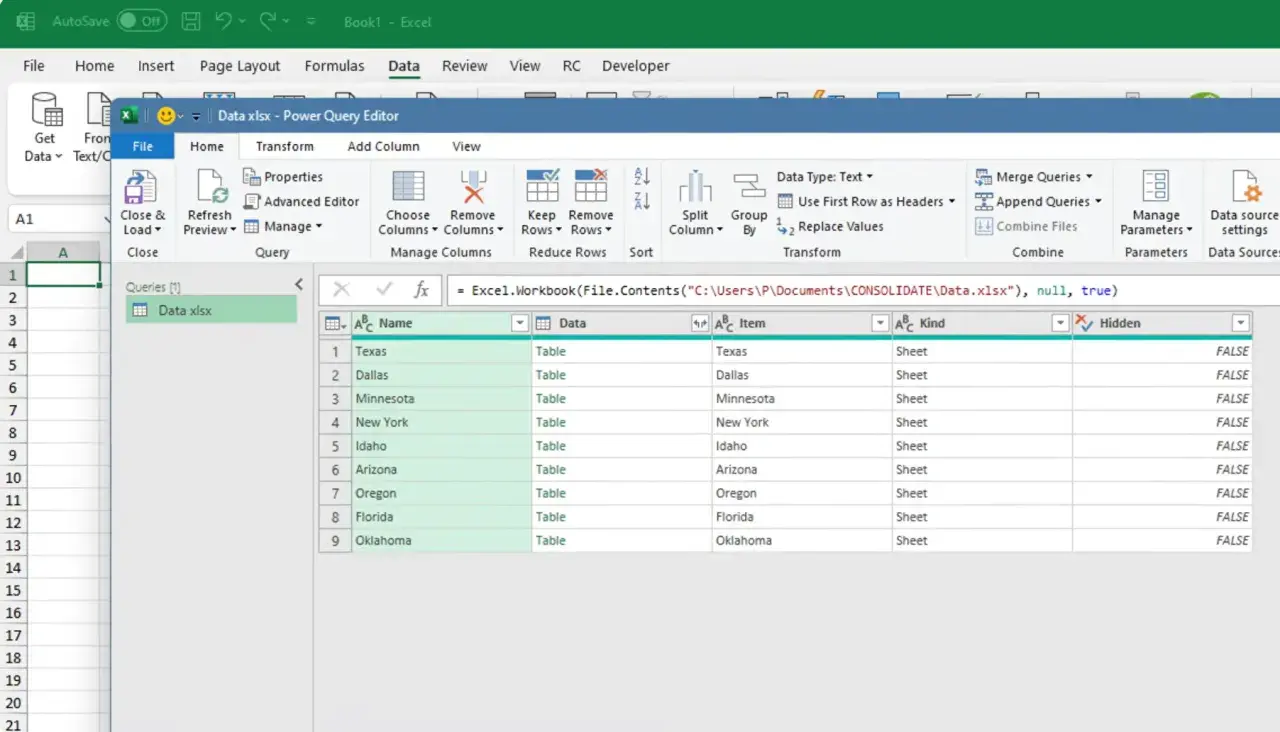Viewport: 1280px width, 732px height.
Task: Open the Hidden column filter dropdown
Action: (x=1240, y=324)
